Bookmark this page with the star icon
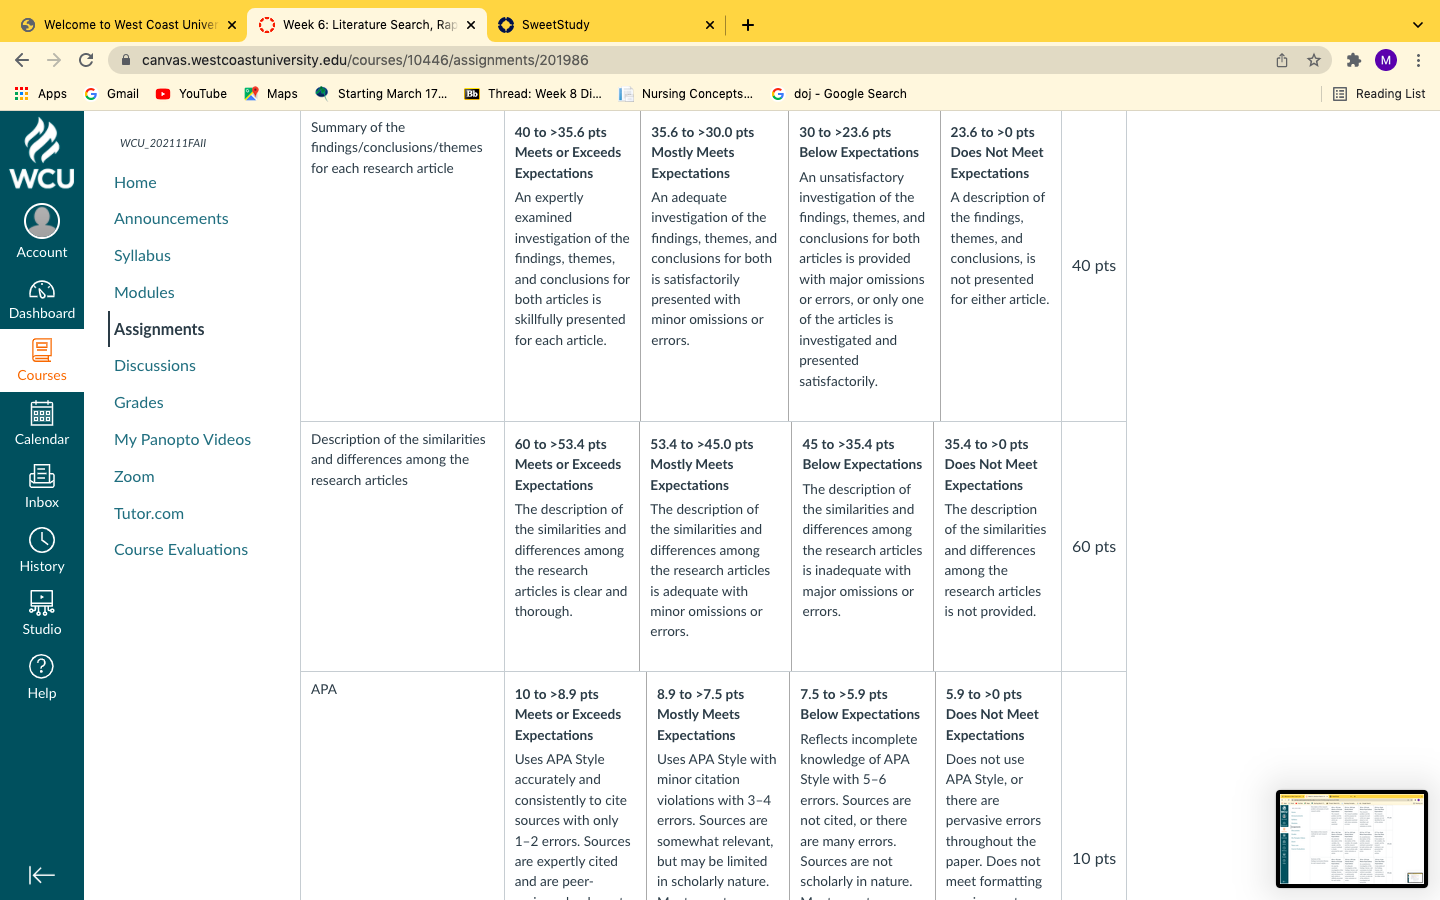This screenshot has width=1440, height=900. (x=1314, y=60)
